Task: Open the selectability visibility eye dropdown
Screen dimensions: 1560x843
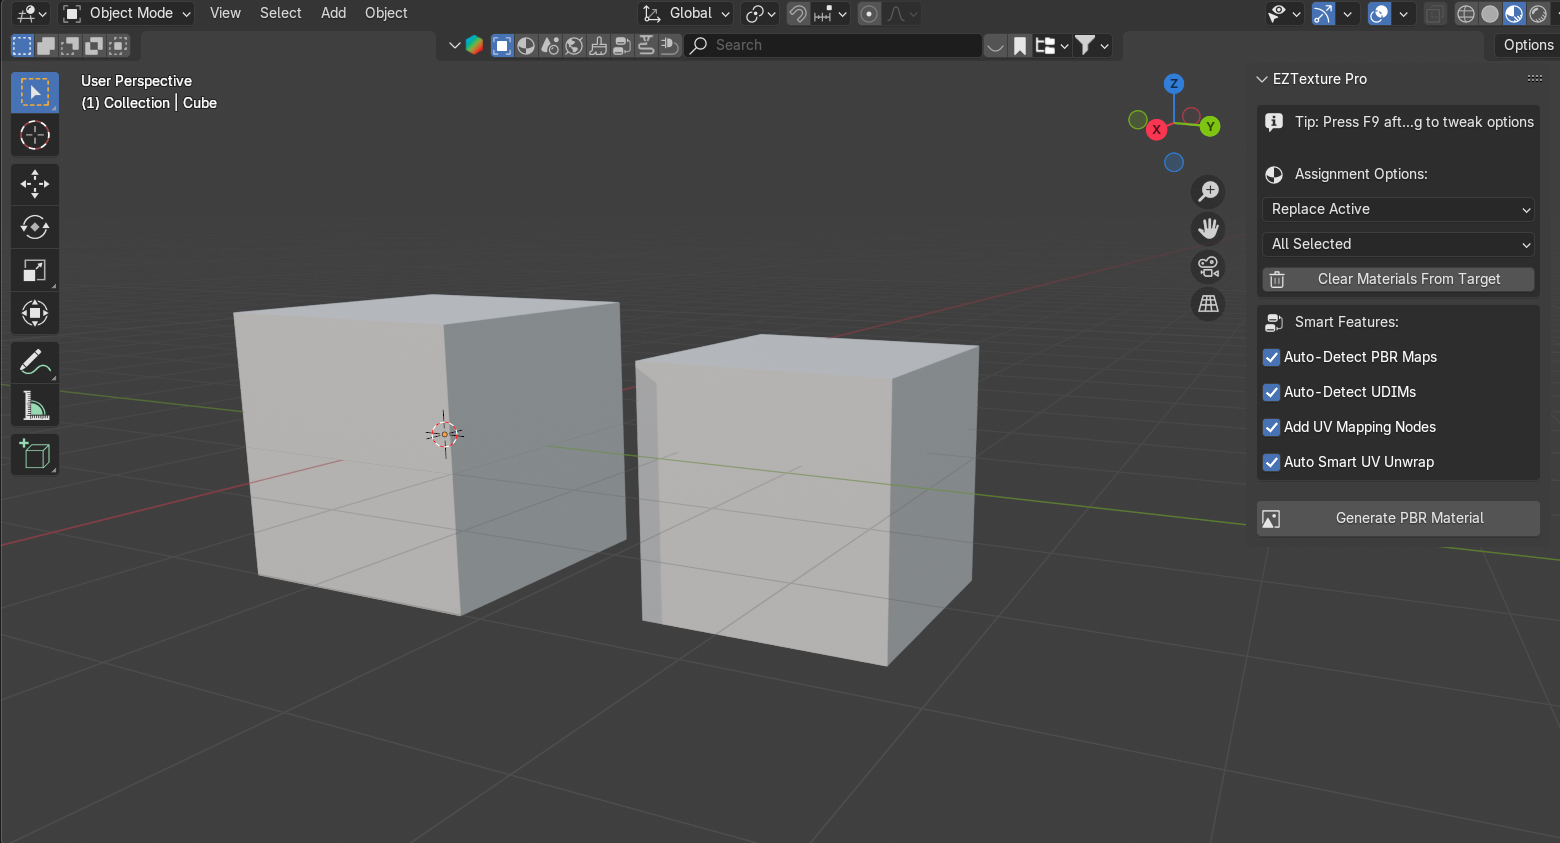Action: [x=1283, y=13]
